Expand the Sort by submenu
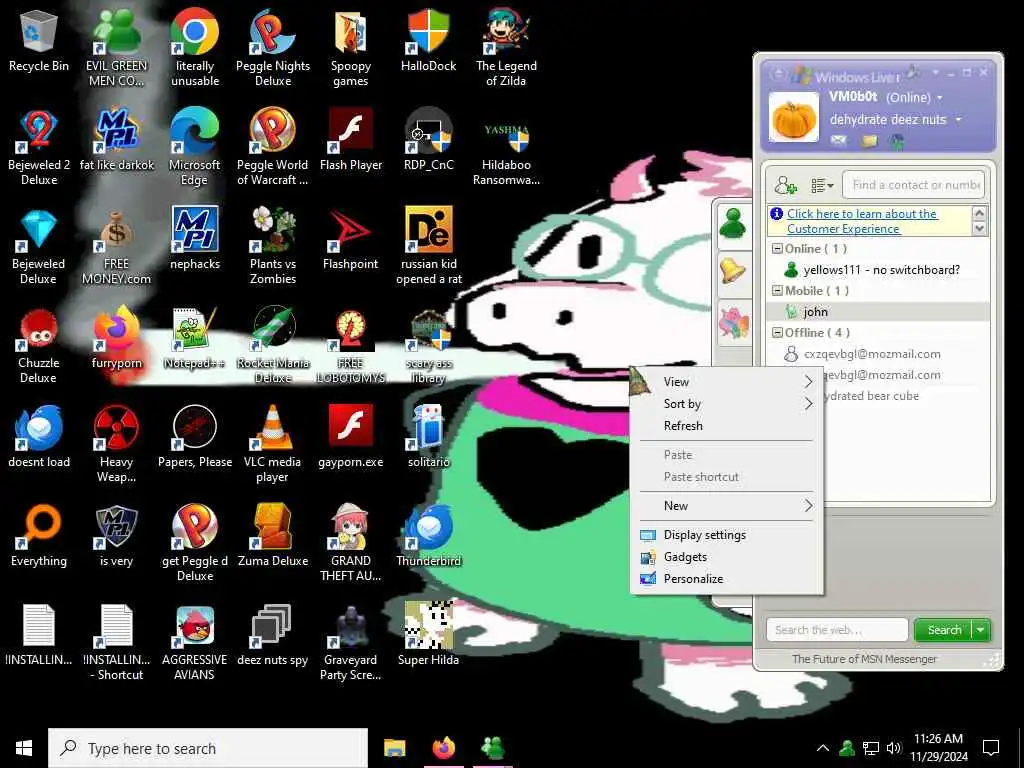The image size is (1024, 768). point(727,404)
